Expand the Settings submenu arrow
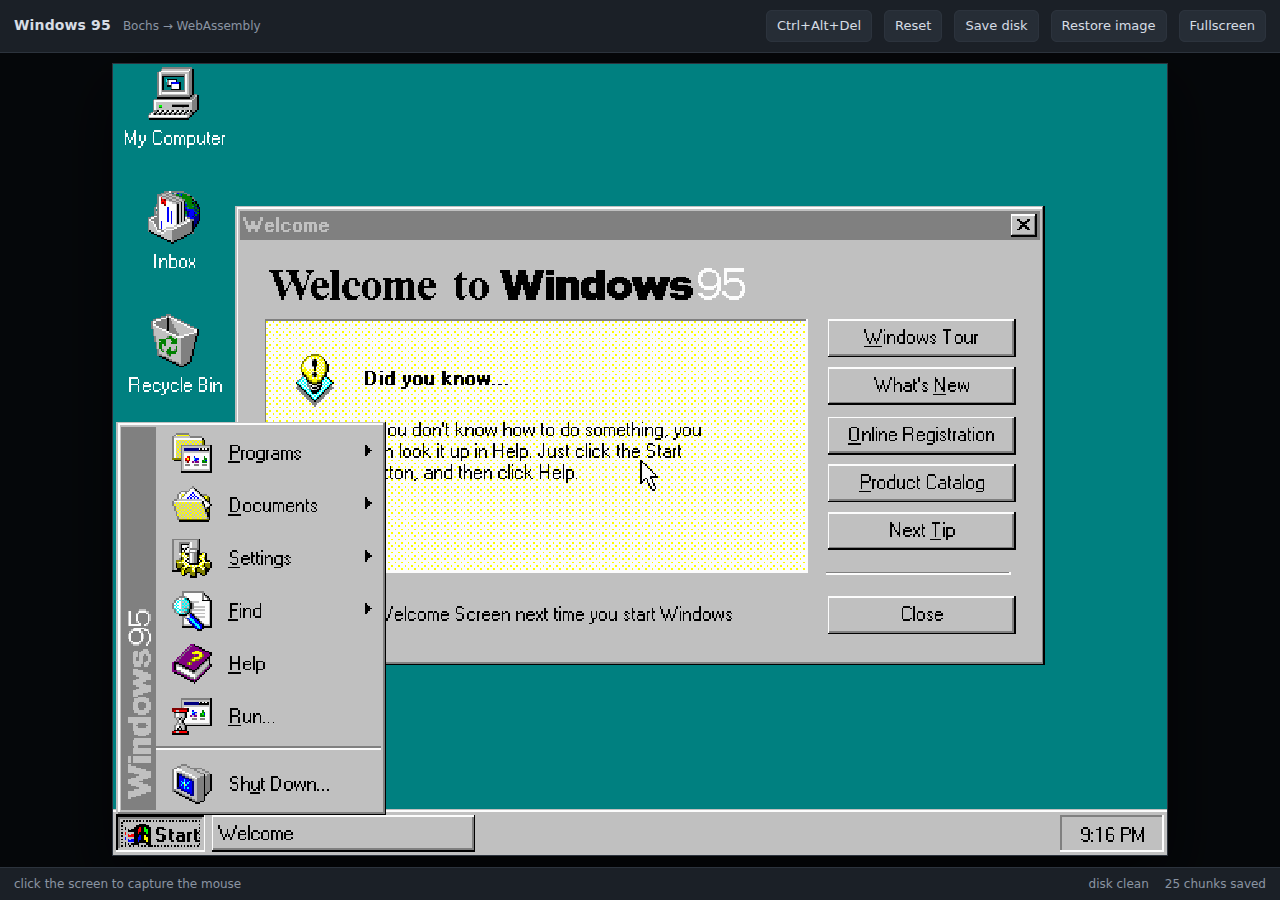Viewport: 1280px width, 900px height. tap(368, 556)
